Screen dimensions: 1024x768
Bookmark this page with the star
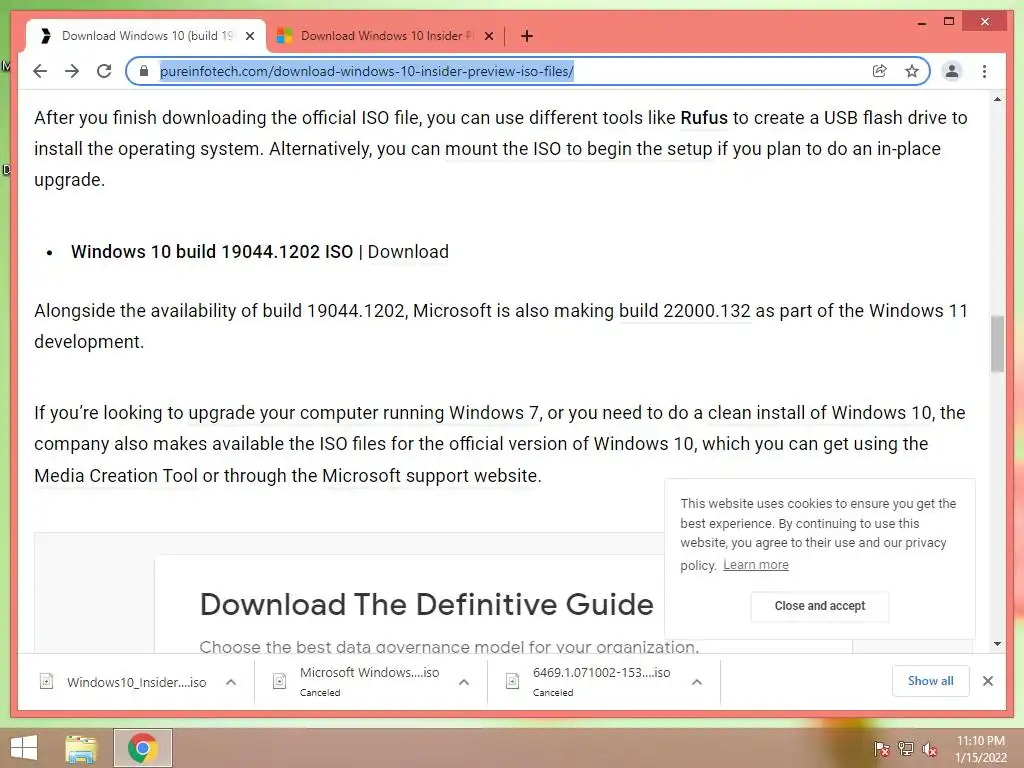[912, 71]
